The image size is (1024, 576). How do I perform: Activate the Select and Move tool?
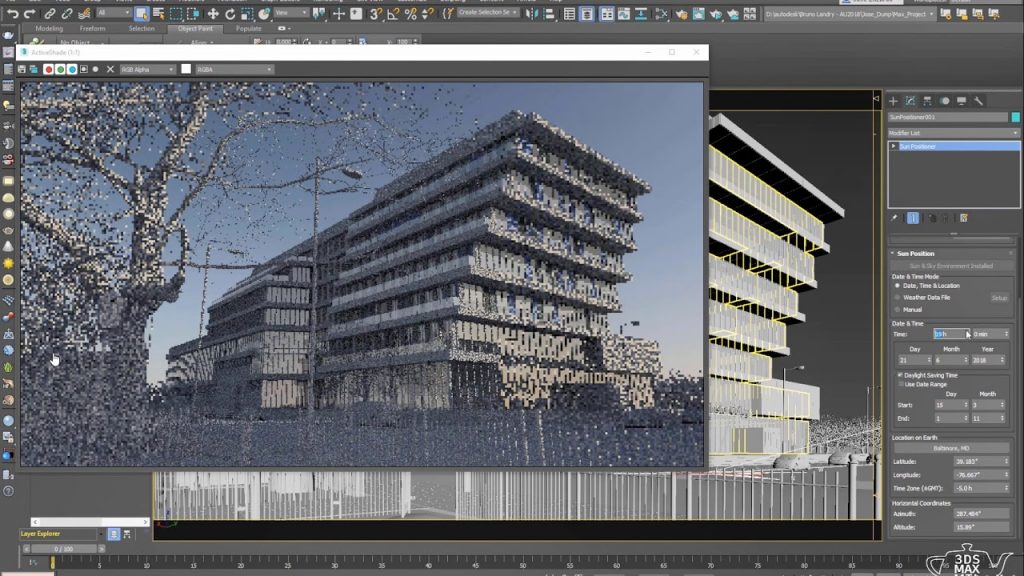pyautogui.click(x=213, y=14)
